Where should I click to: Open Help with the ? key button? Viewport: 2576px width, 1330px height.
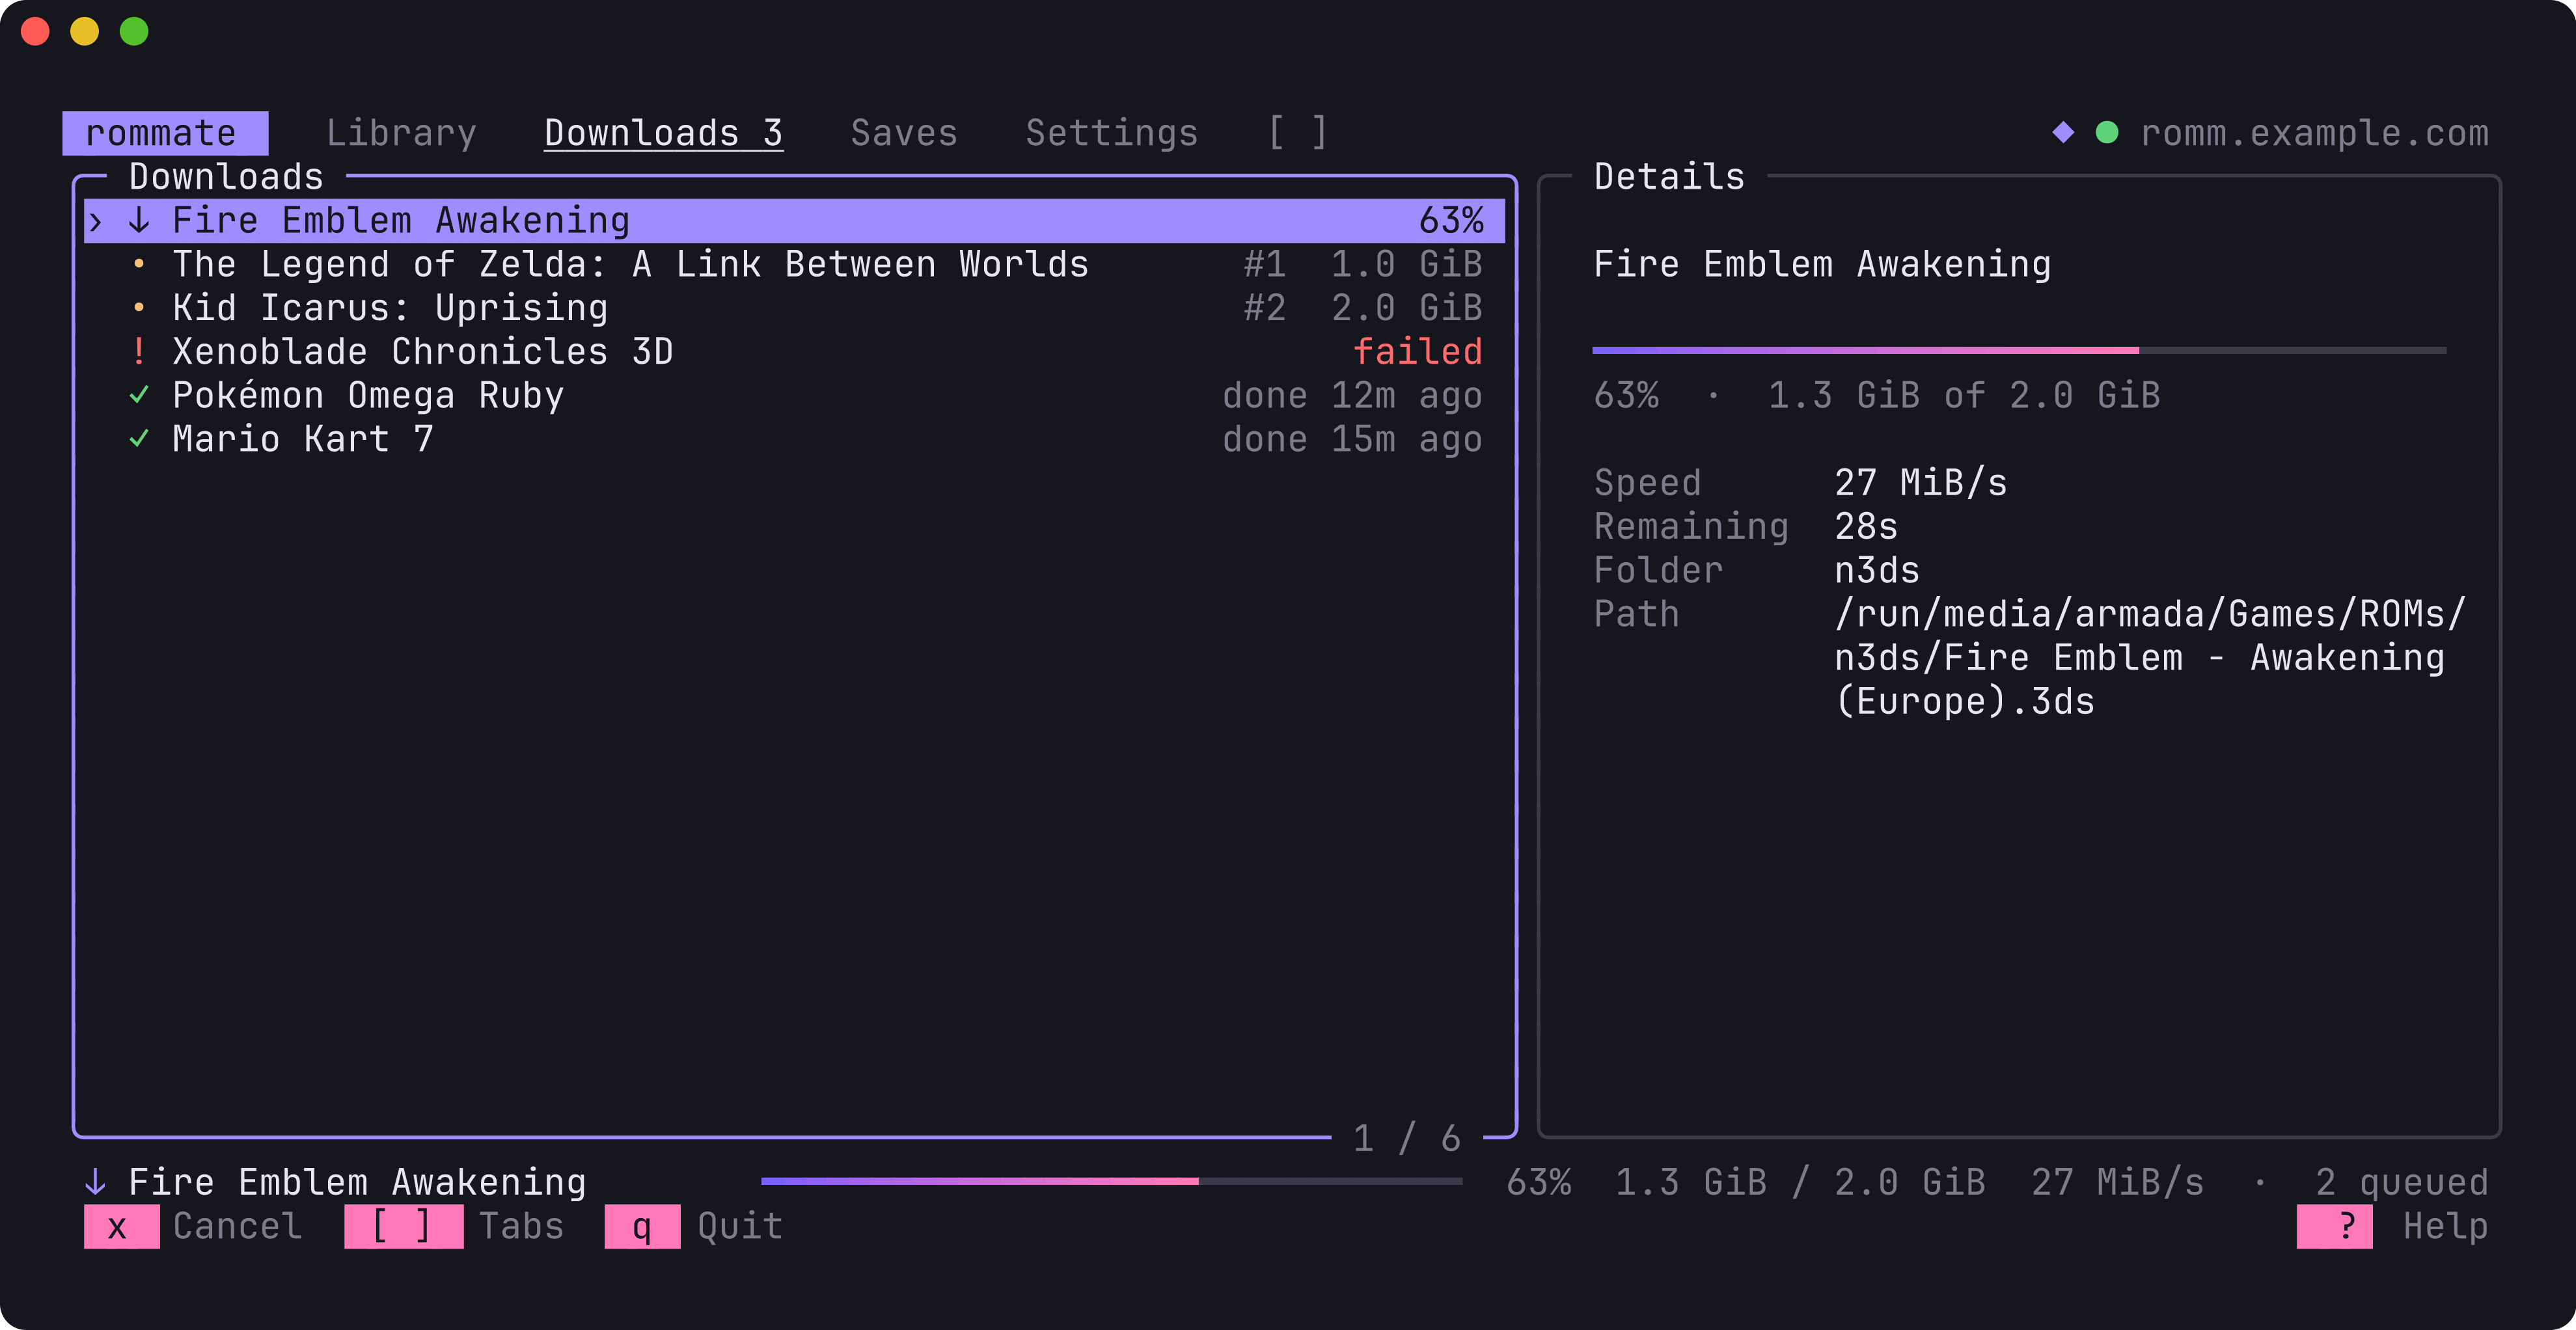2335,1226
